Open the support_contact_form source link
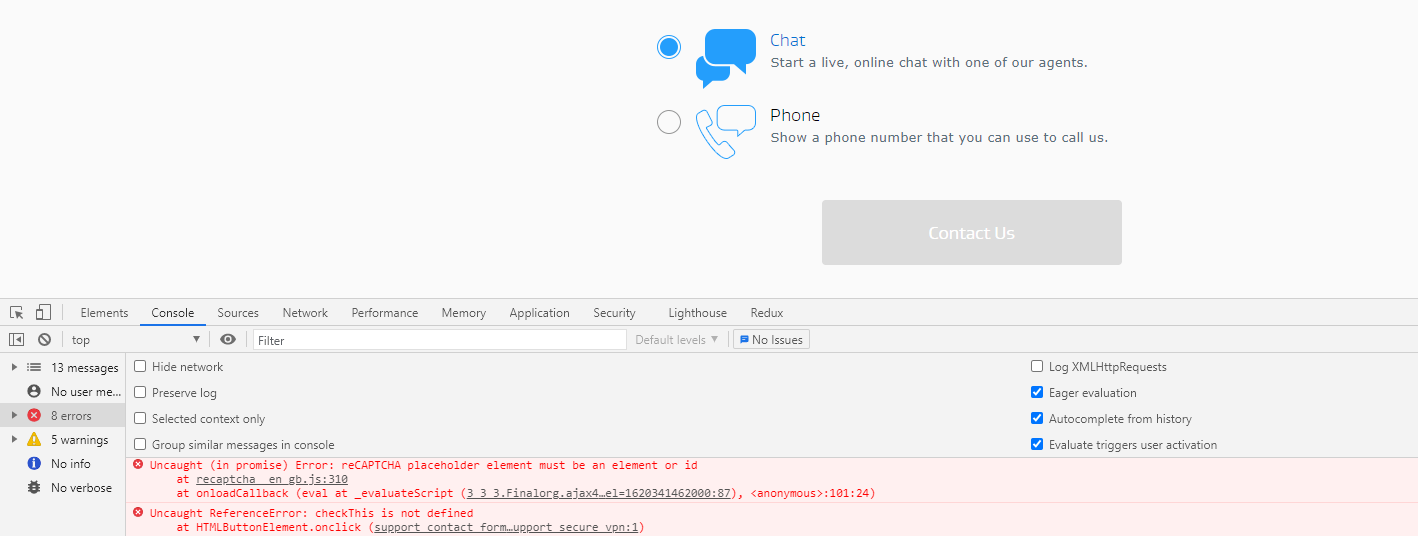The height and width of the screenshot is (536, 1418). (507, 527)
